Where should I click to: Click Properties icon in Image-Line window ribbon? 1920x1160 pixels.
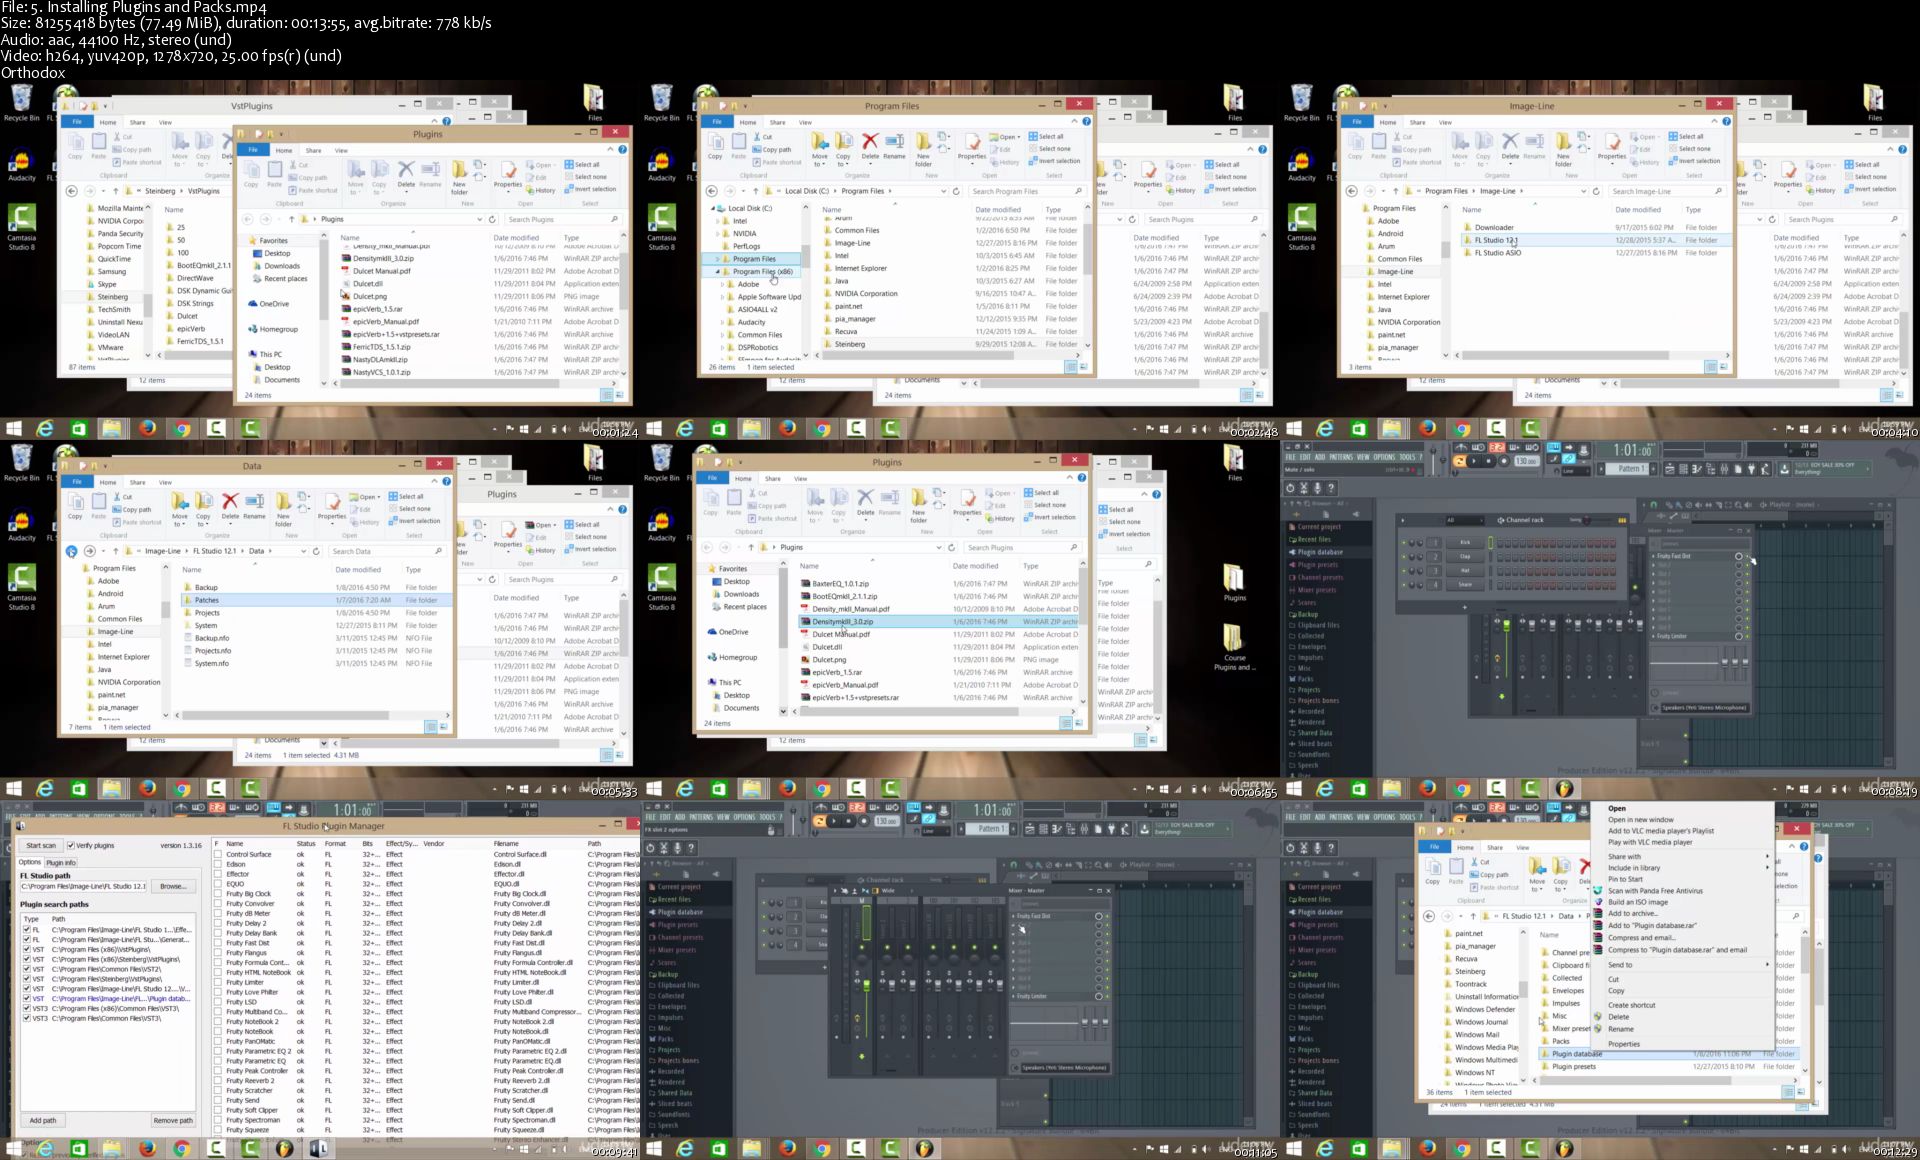point(1612,142)
